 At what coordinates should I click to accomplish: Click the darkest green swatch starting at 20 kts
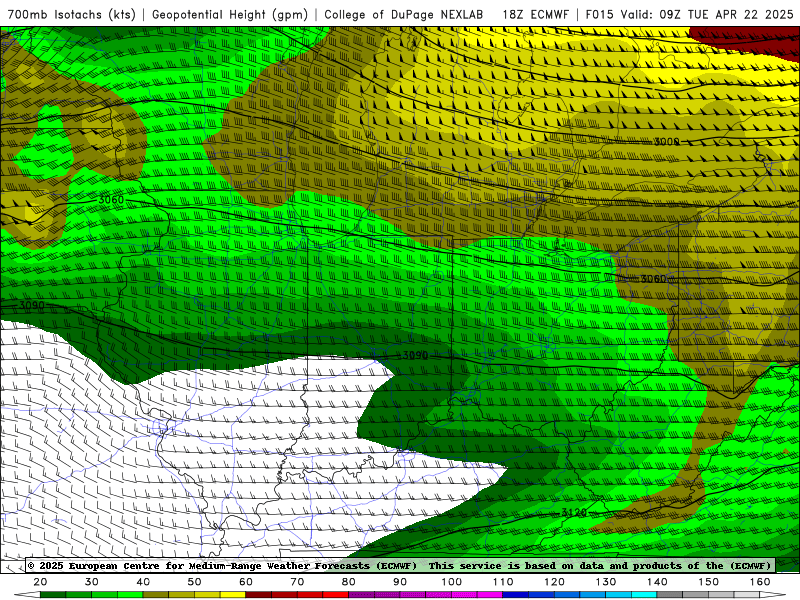click(53, 595)
